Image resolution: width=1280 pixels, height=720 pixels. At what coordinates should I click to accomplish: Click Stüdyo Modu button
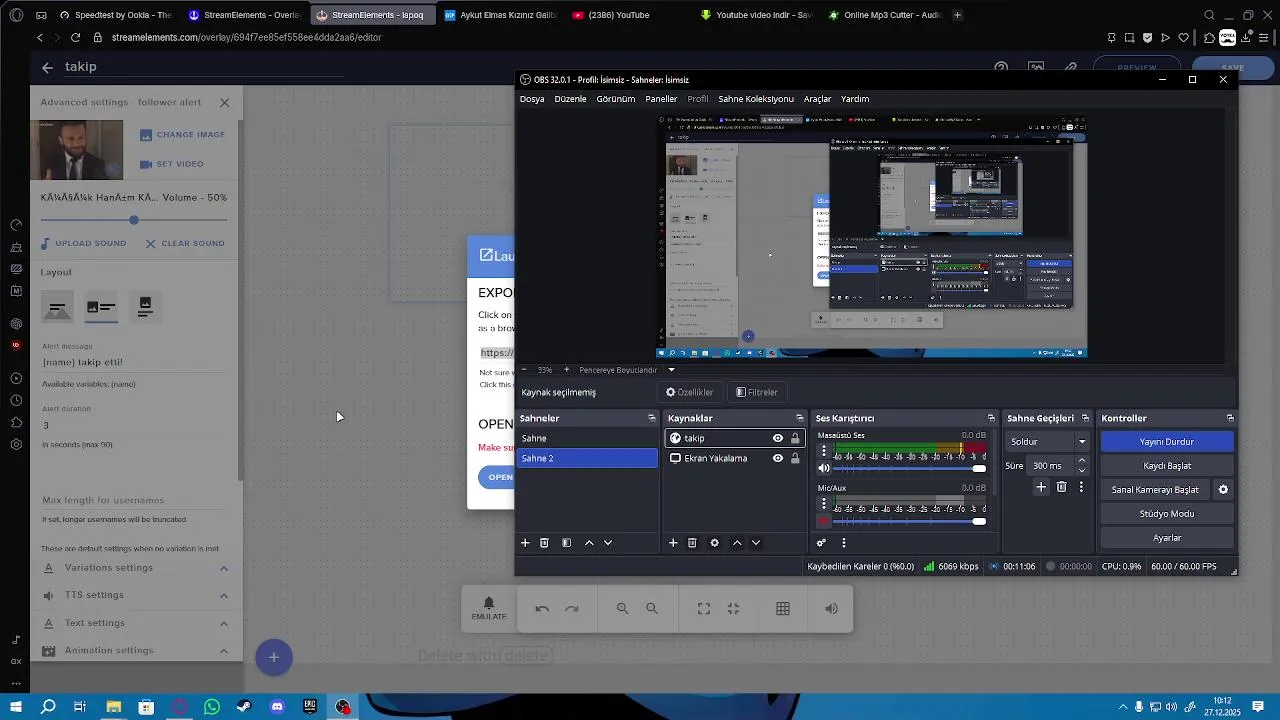1167,514
